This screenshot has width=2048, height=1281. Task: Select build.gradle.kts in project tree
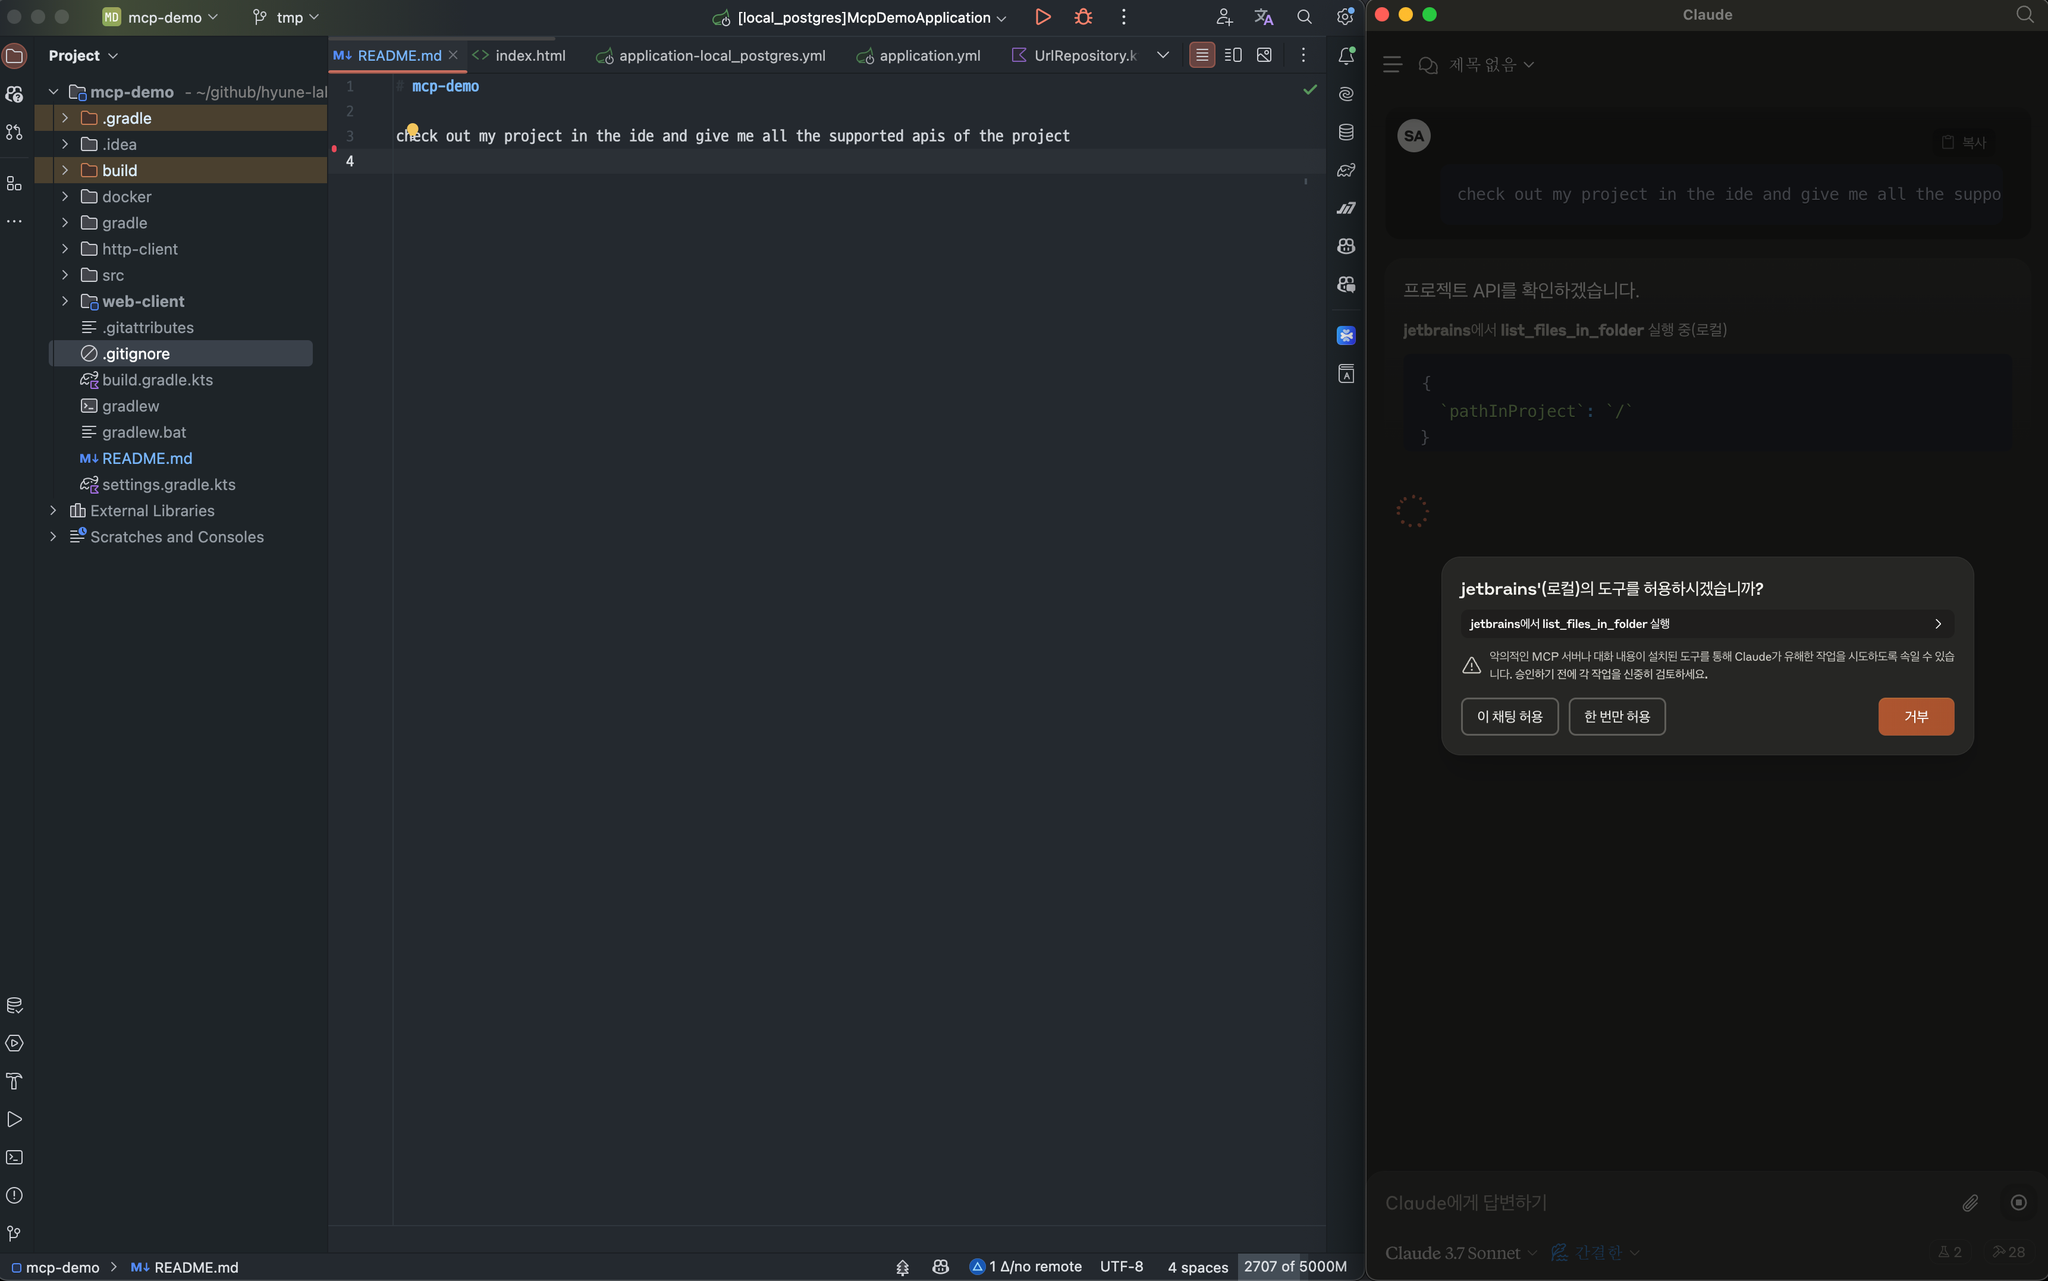click(x=157, y=380)
